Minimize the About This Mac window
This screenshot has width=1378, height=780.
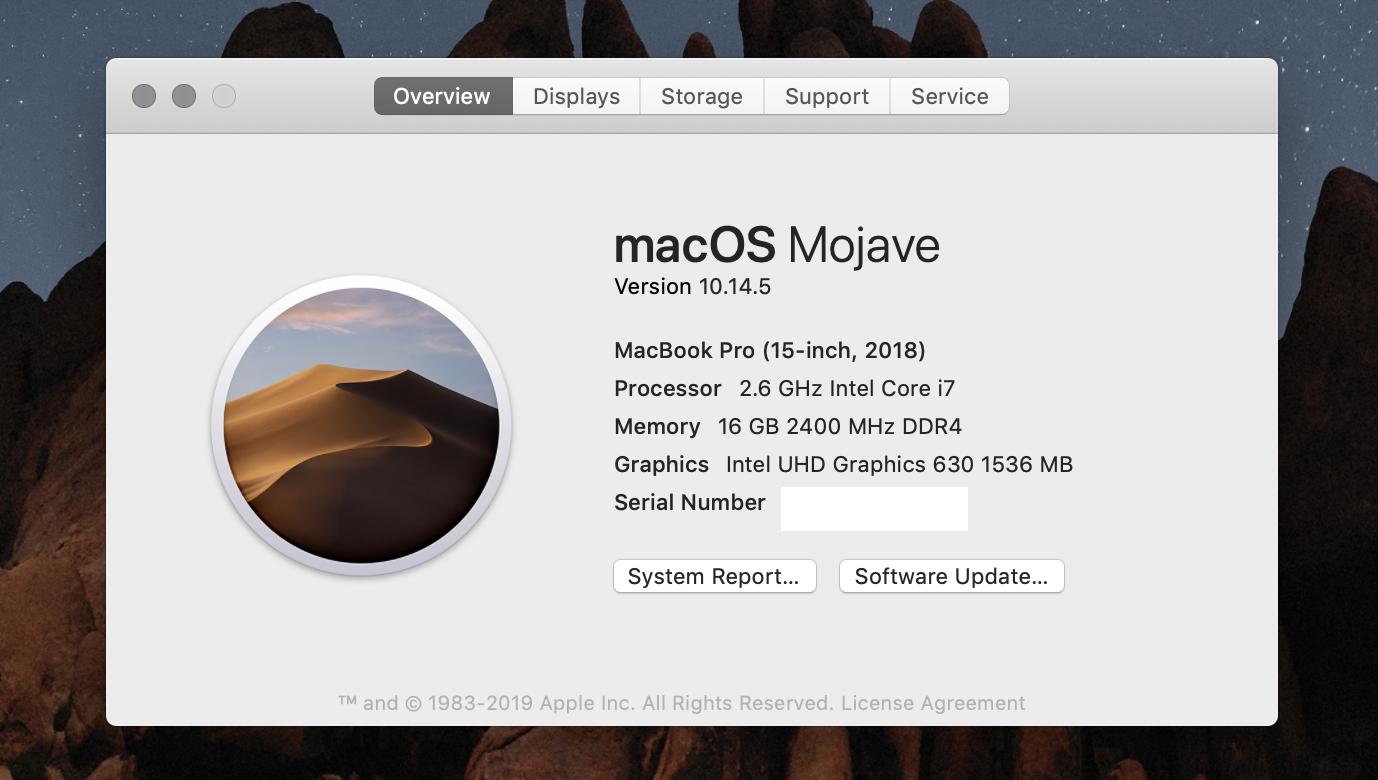pyautogui.click(x=184, y=96)
